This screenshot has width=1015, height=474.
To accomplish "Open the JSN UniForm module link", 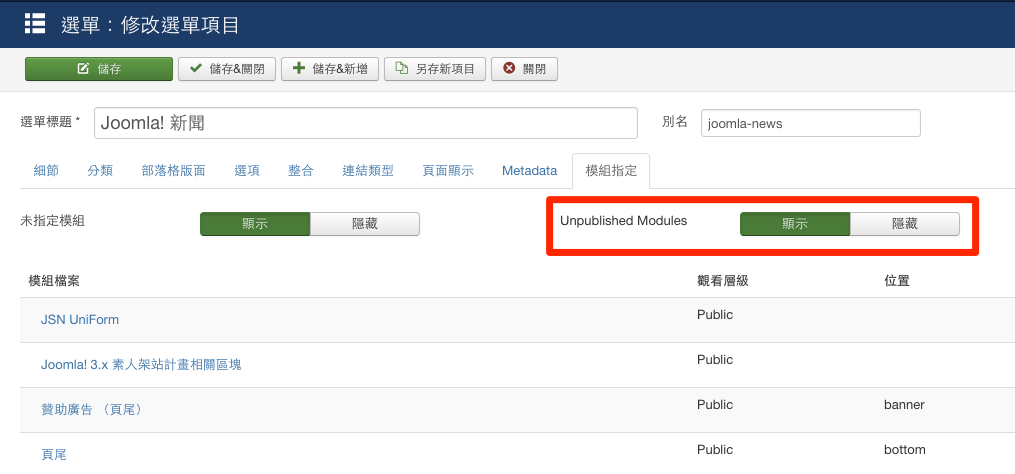I will pyautogui.click(x=80, y=320).
